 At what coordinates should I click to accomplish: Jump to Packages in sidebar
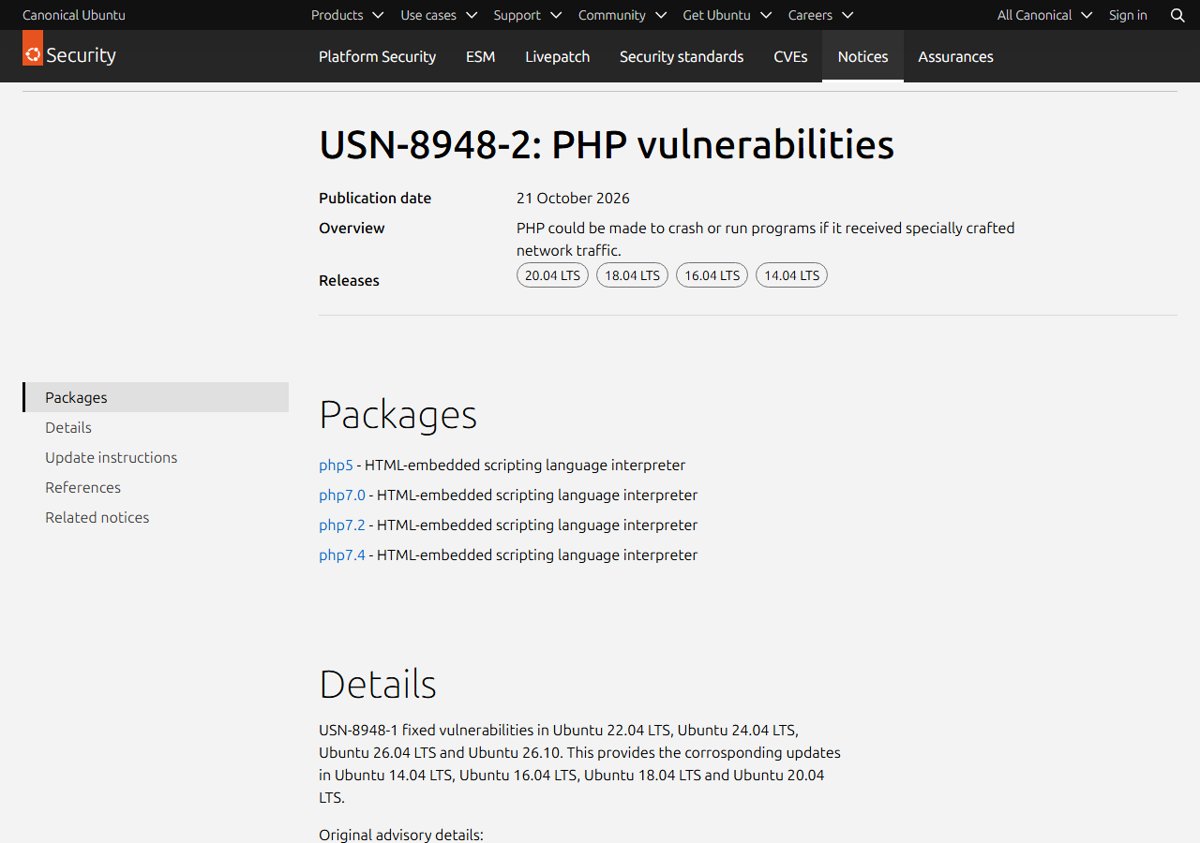point(156,397)
